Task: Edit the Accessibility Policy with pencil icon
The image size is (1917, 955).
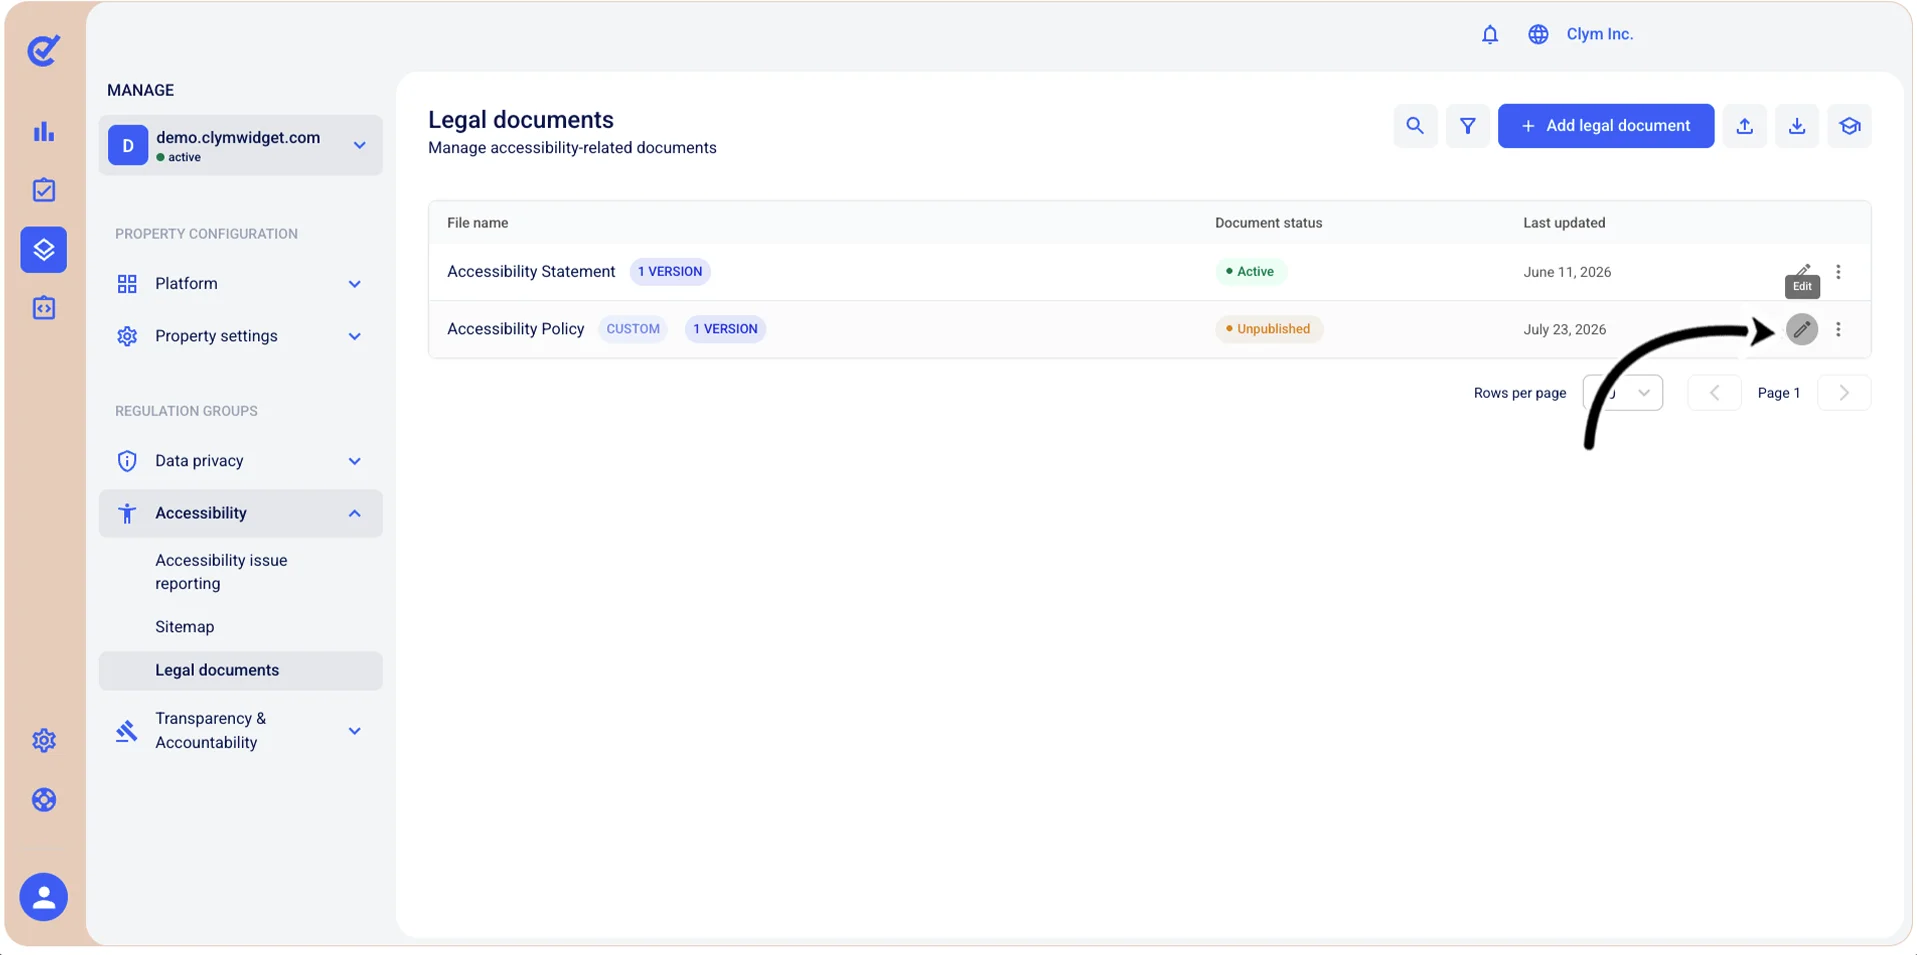Action: click(x=1802, y=329)
